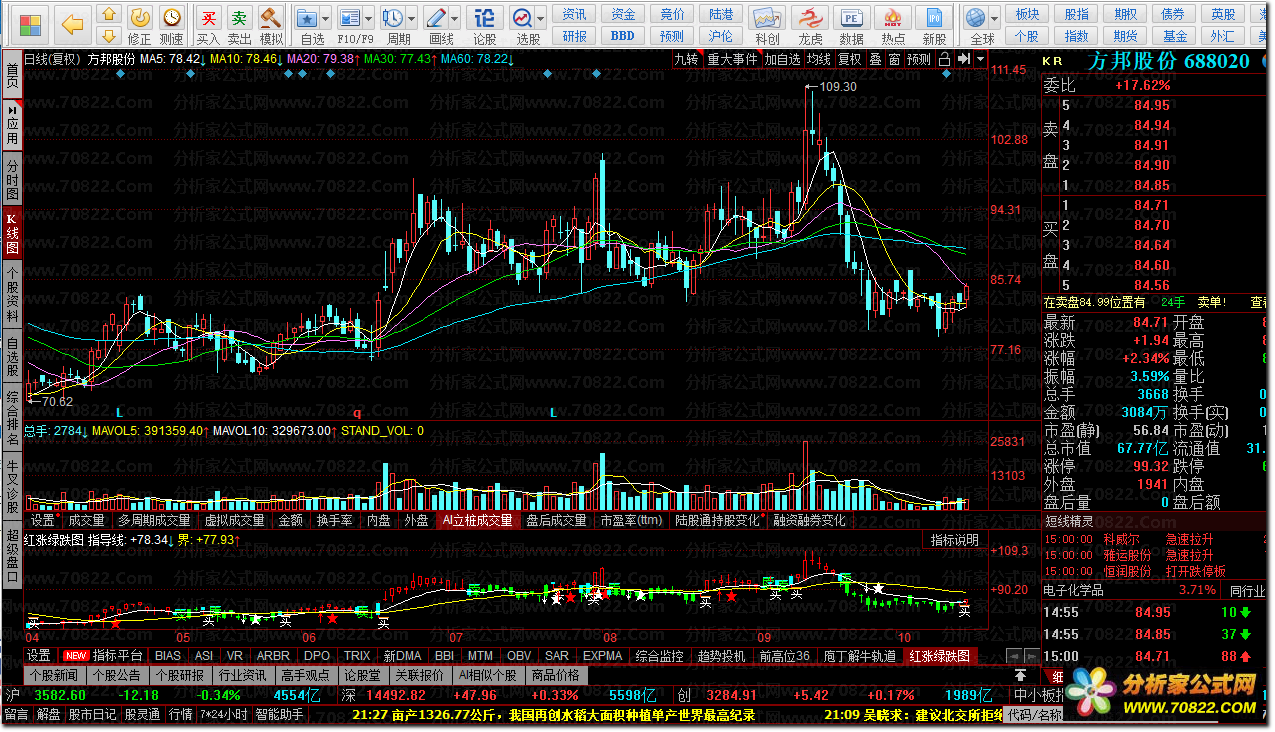Toggle the 叠 overlay chart option
The image size is (1275, 732).
pyautogui.click(x=875, y=59)
